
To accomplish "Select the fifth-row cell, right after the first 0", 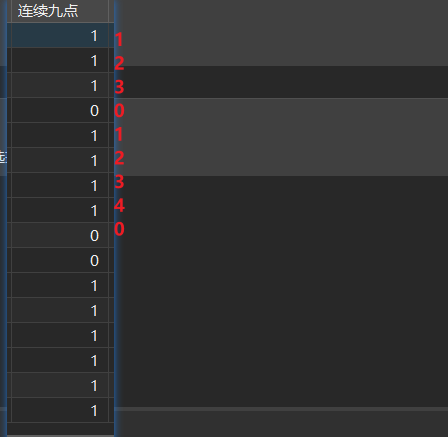I will pyautogui.click(x=60, y=135).
